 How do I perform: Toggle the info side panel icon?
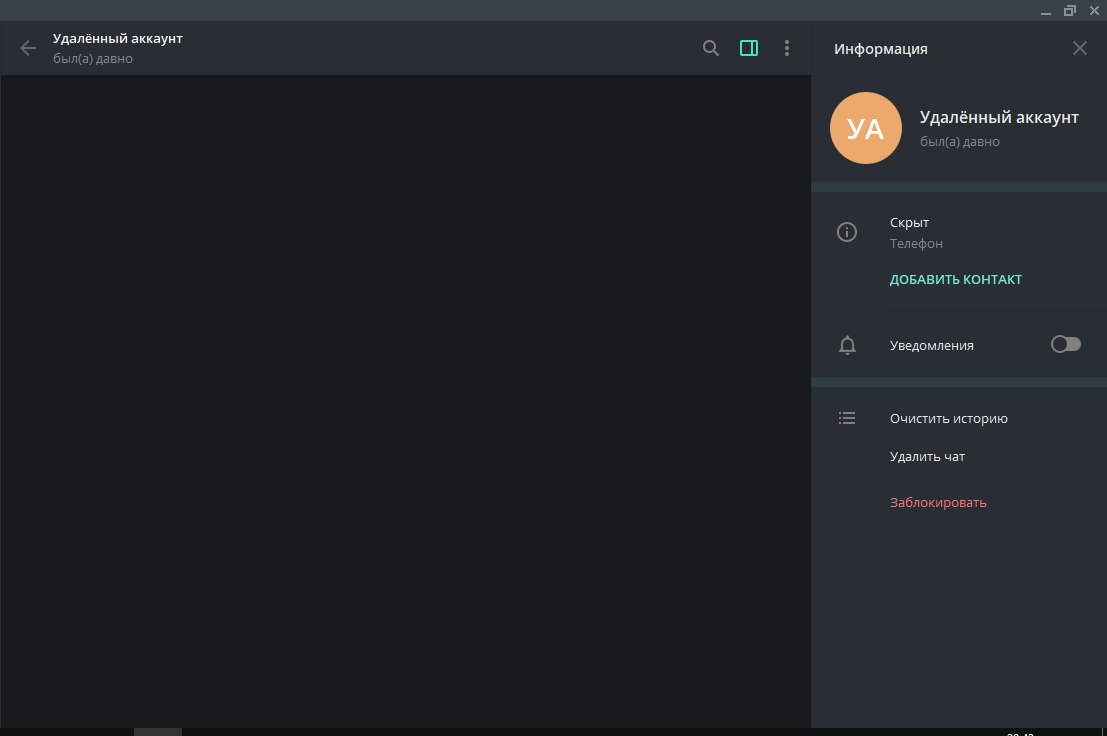(749, 48)
